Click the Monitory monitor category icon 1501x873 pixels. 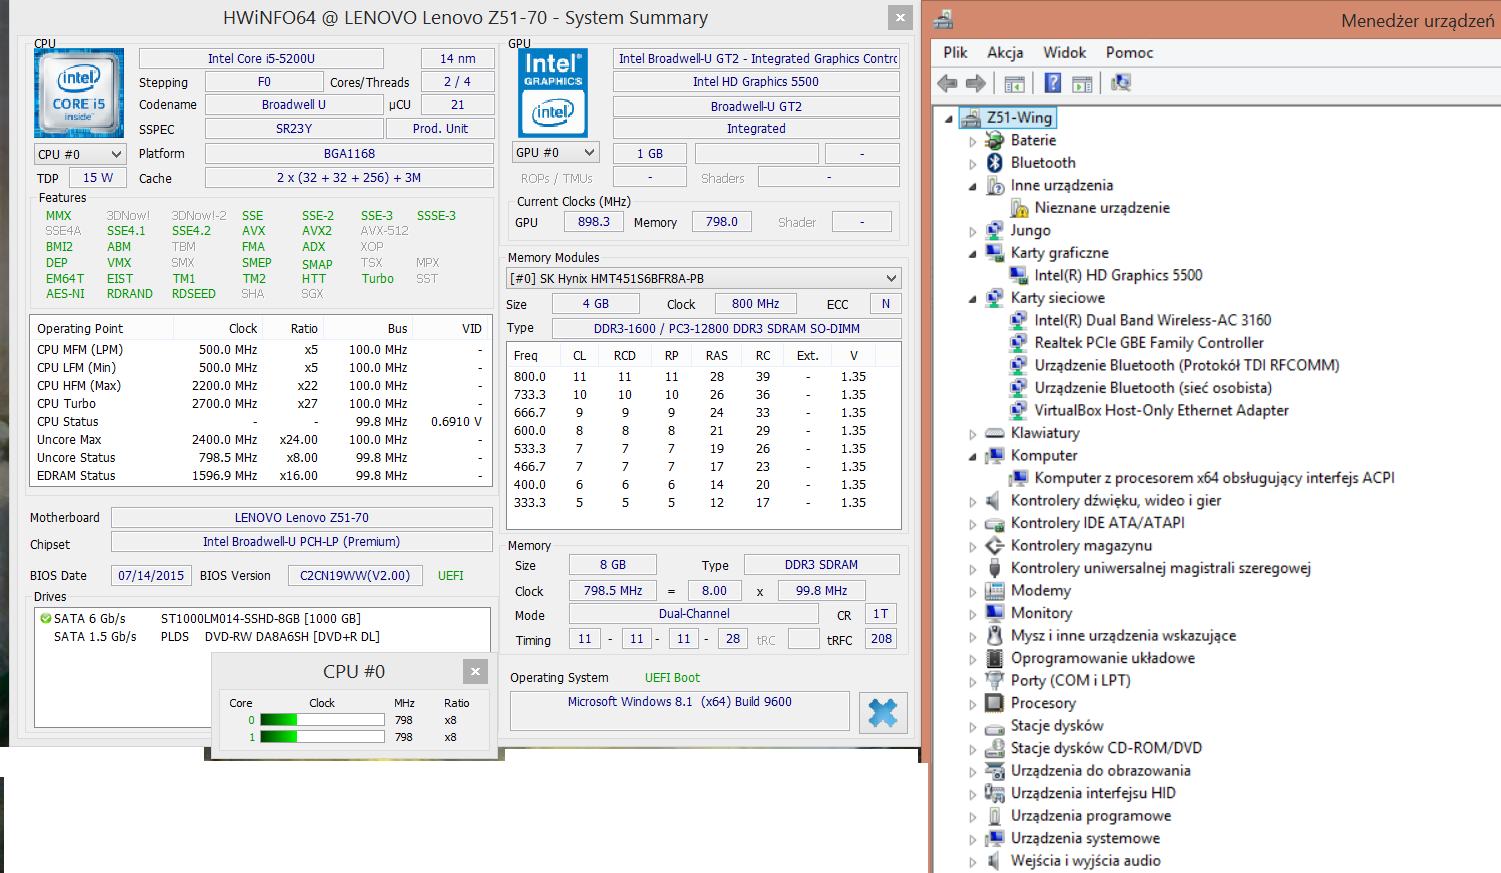tap(995, 613)
